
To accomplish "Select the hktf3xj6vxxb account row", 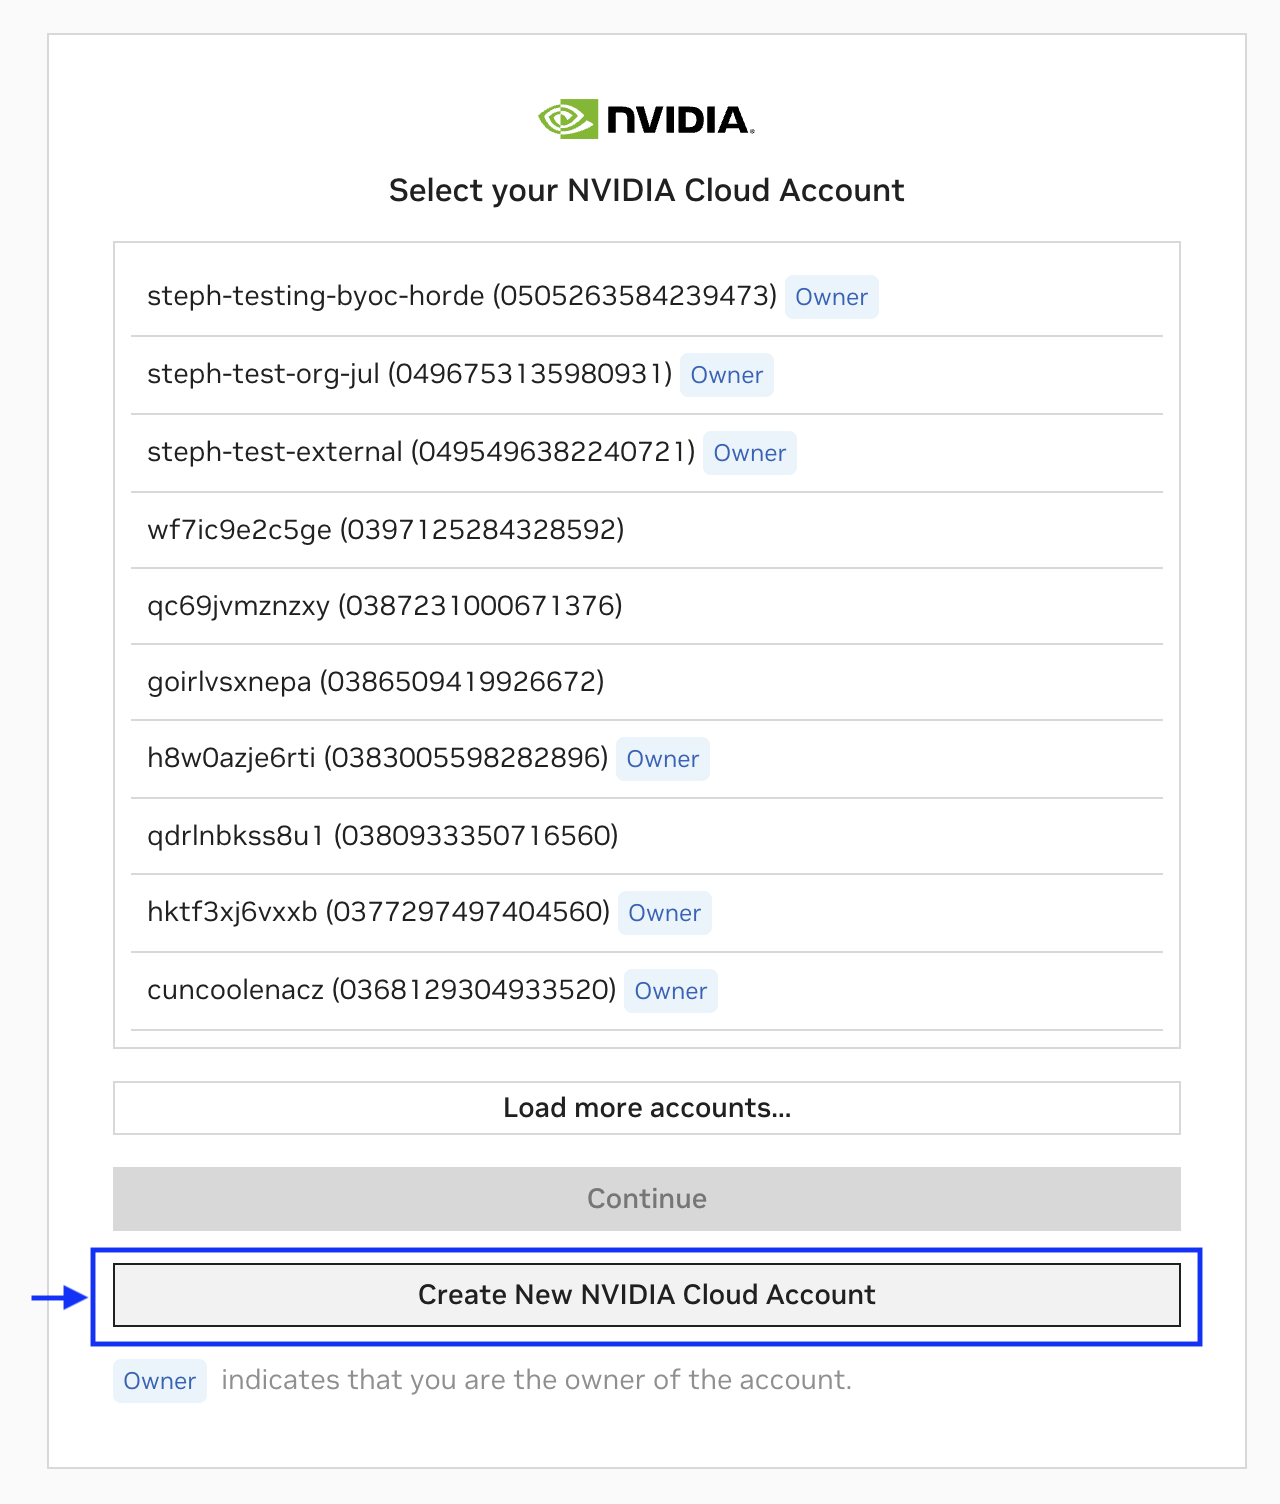I will tap(378, 912).
